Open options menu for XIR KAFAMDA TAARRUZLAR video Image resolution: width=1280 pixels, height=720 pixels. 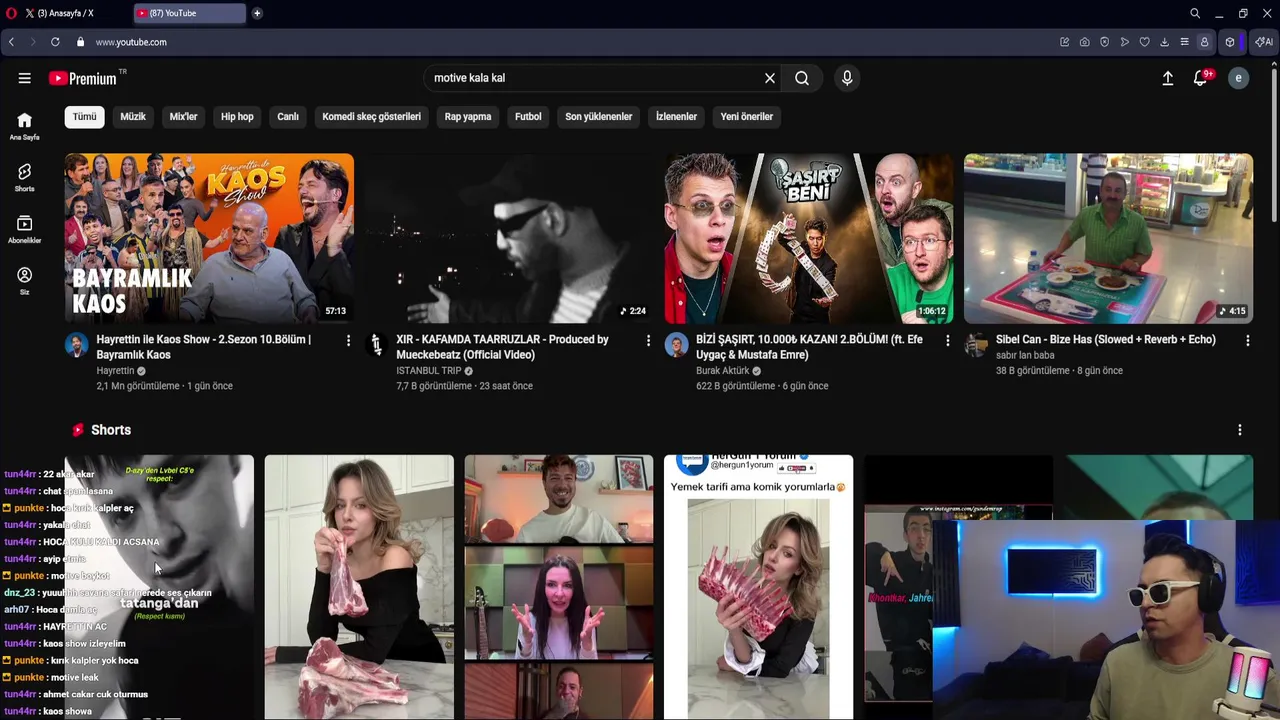coord(648,341)
